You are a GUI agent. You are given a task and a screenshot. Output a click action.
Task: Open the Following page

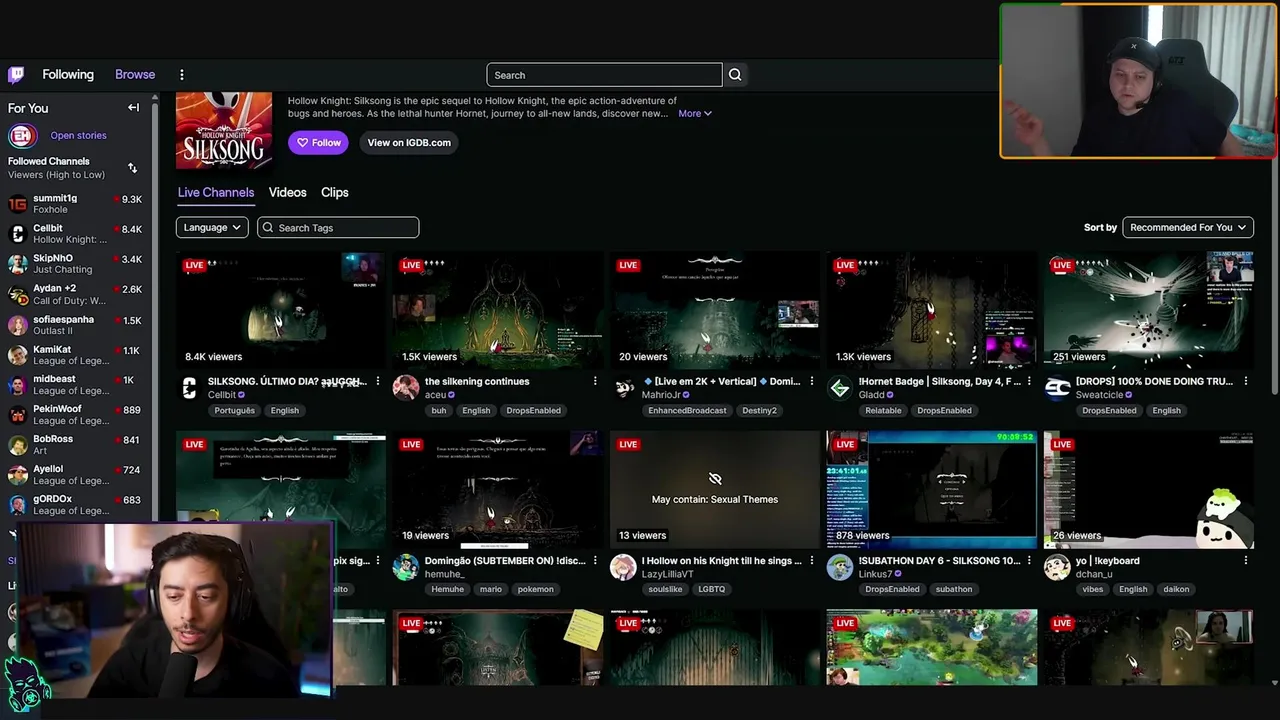click(x=68, y=75)
